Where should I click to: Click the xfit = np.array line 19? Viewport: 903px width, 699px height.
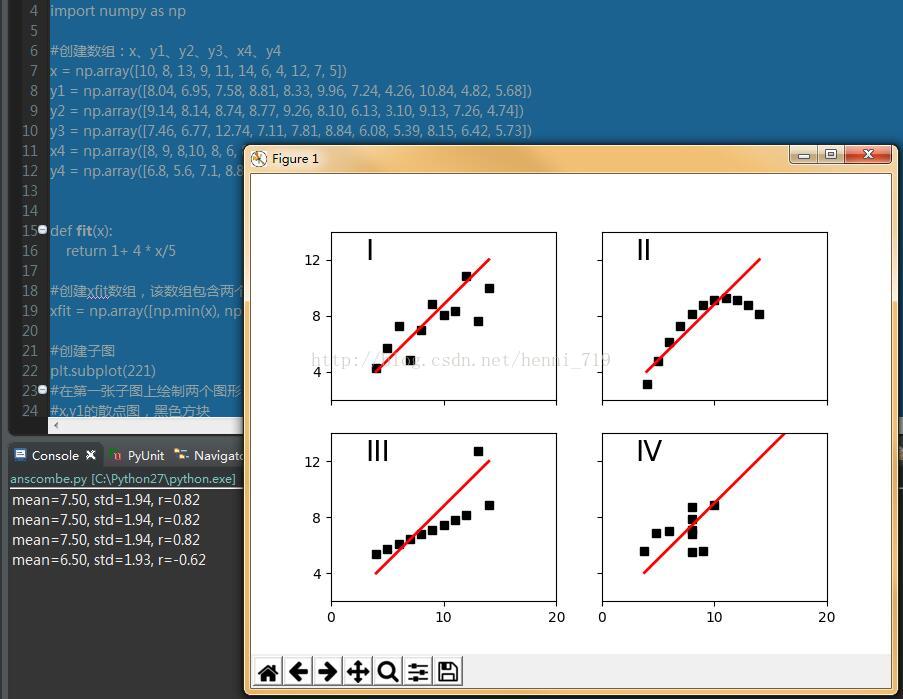(146, 311)
